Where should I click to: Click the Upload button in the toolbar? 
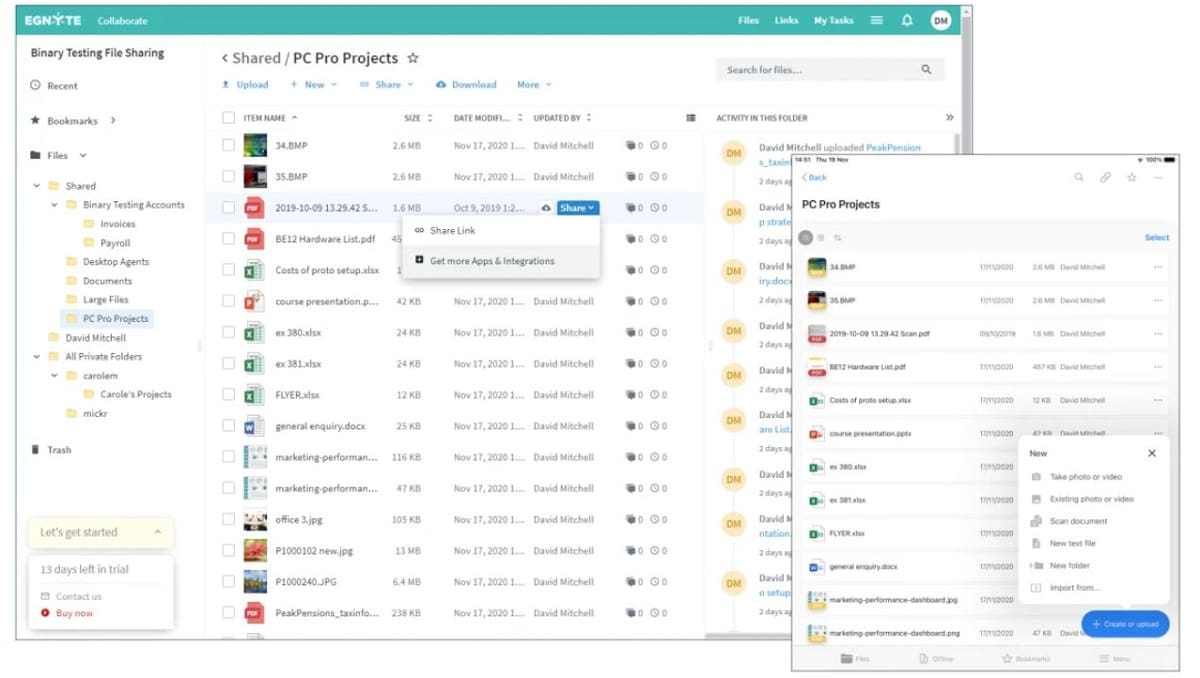click(245, 85)
